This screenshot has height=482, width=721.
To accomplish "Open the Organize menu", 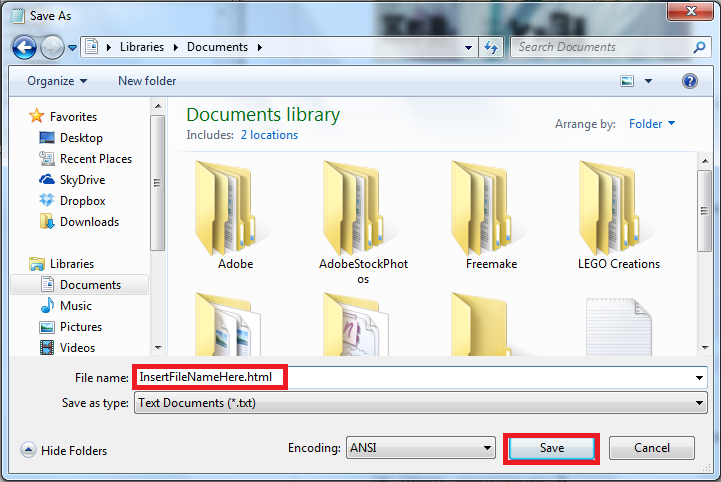I will (x=57, y=81).
